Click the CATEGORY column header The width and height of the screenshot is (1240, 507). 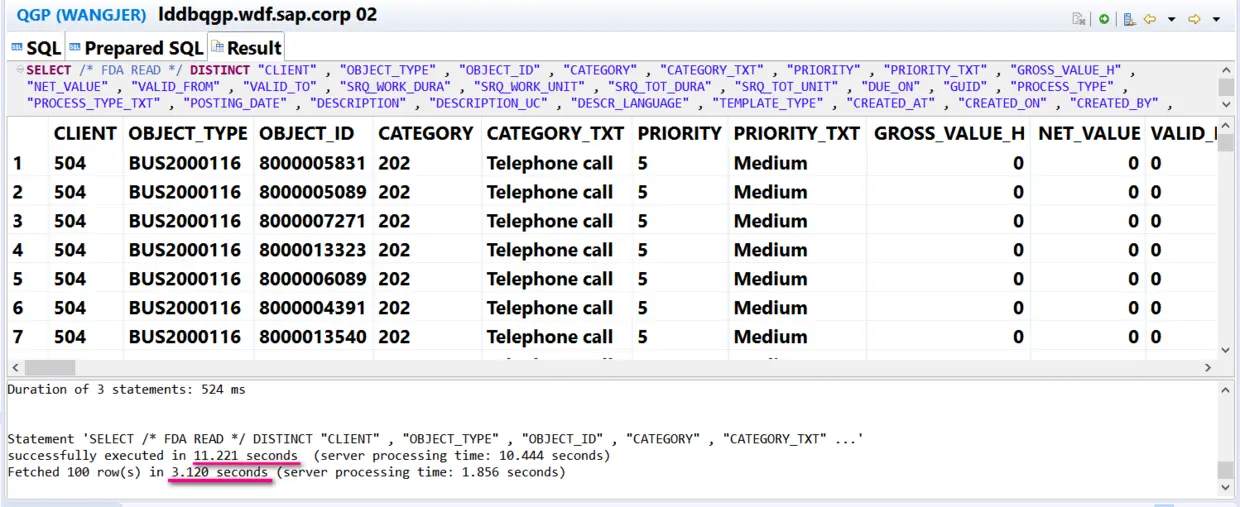pyautogui.click(x=426, y=133)
